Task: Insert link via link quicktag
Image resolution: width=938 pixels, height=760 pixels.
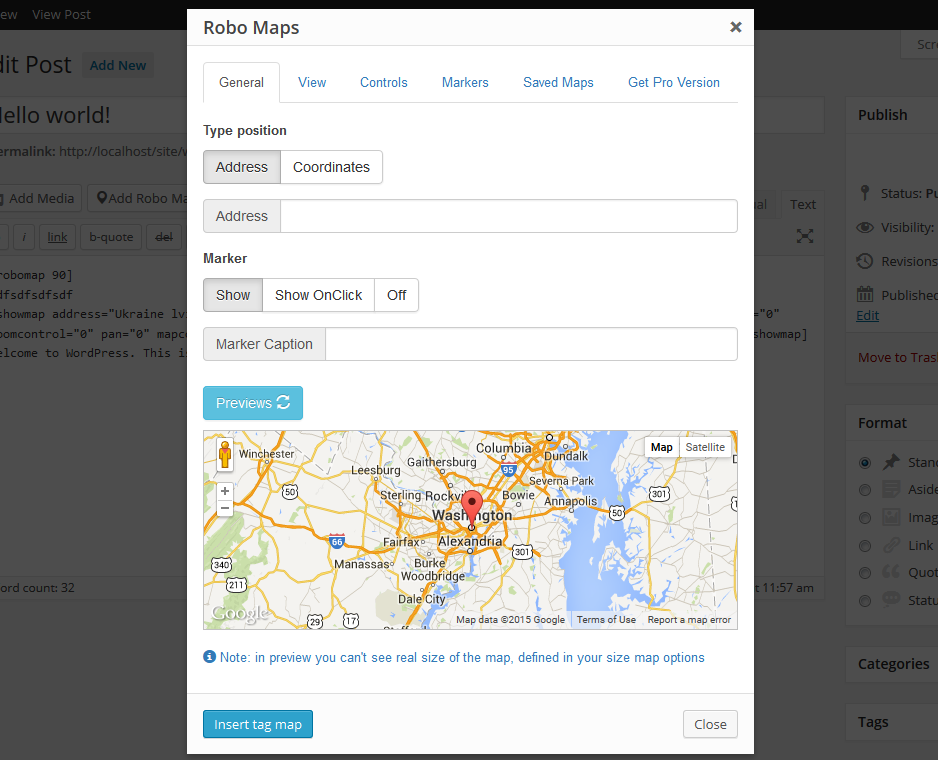Action: (57, 237)
